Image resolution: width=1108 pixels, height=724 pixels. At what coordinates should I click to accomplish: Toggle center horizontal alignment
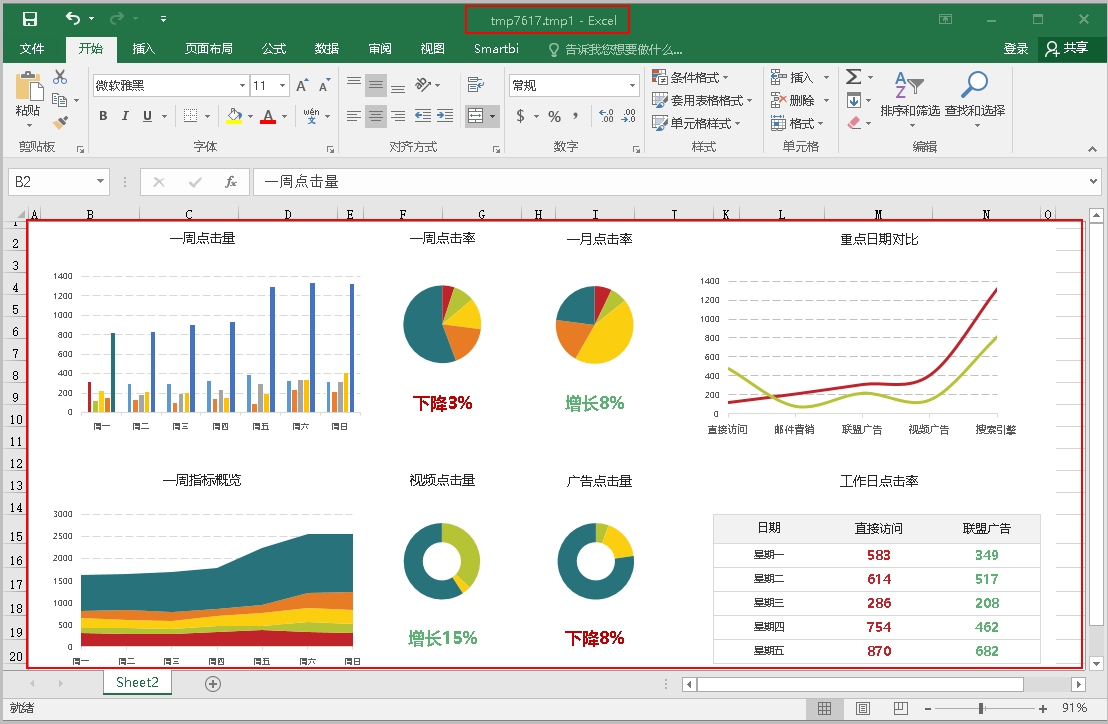point(376,116)
